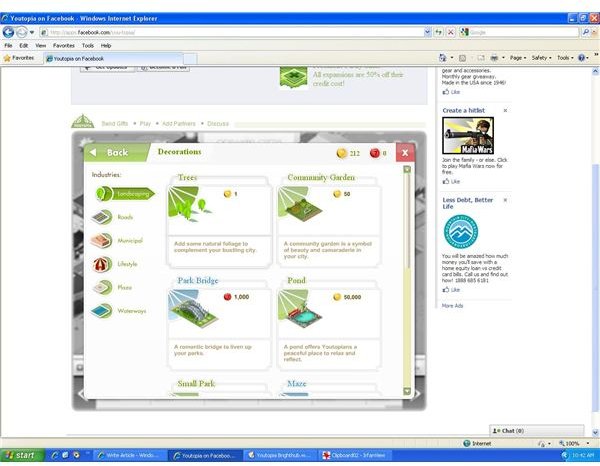This screenshot has width=600, height=466.
Task: Switch to Youtopia Brighthub taskbar window
Action: coord(280,455)
